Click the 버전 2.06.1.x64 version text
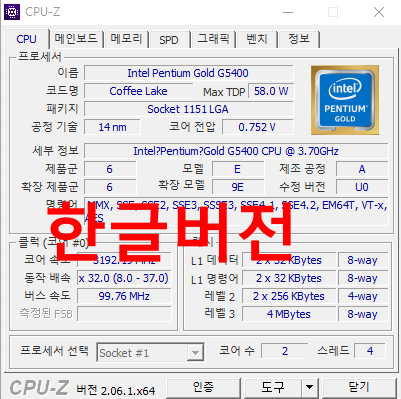The height and width of the screenshot is (399, 401). (x=116, y=390)
